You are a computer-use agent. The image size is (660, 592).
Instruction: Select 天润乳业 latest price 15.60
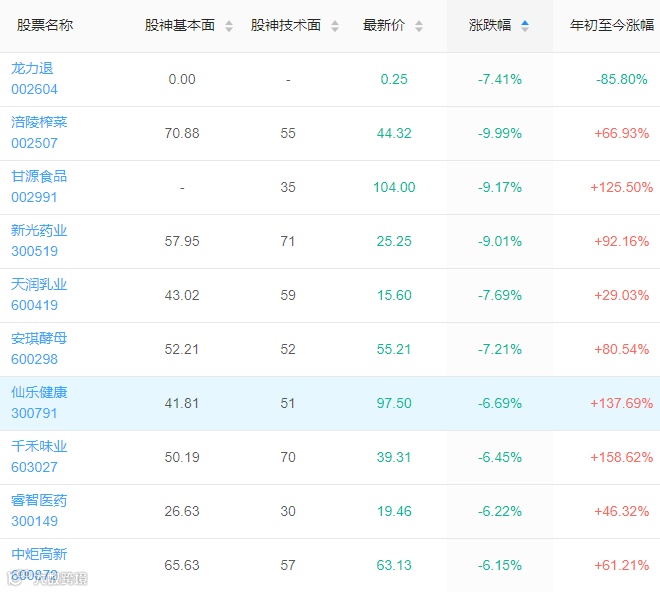point(394,295)
